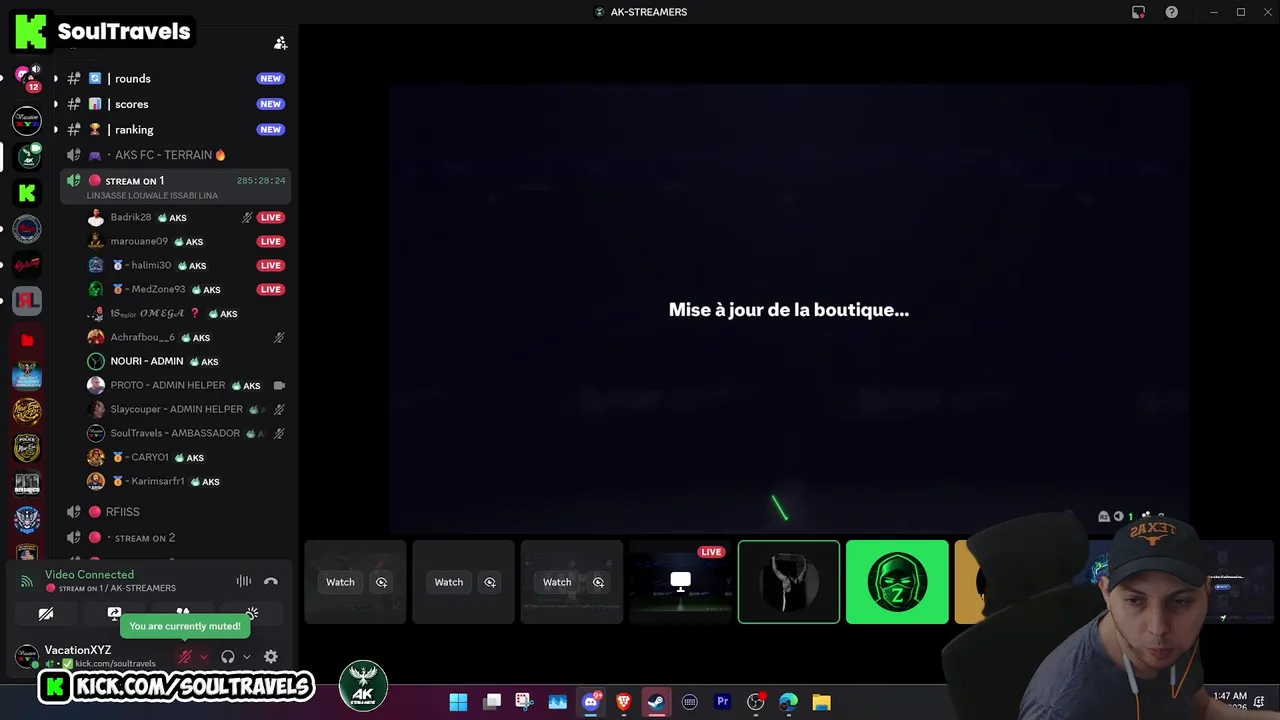Open user settings gear
Image resolution: width=1280 pixels, height=720 pixels.
coord(271,657)
